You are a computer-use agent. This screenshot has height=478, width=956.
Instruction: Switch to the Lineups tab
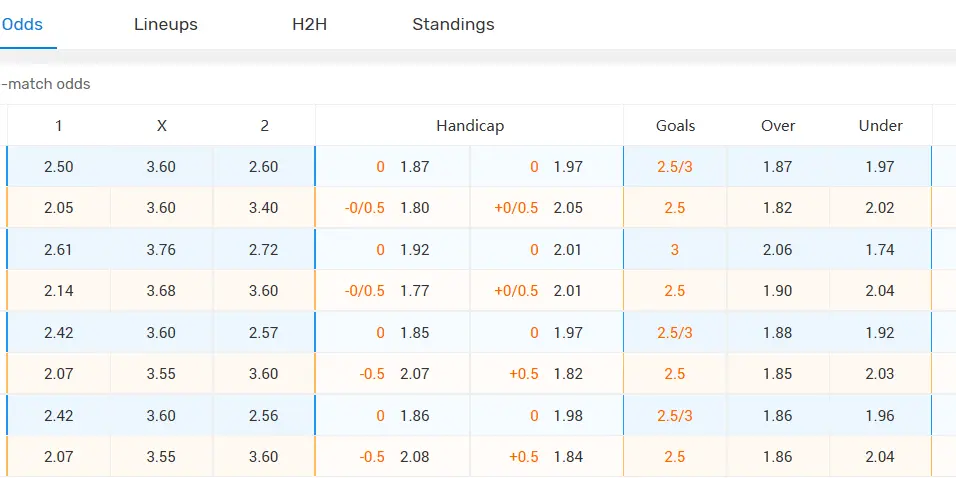tap(166, 24)
